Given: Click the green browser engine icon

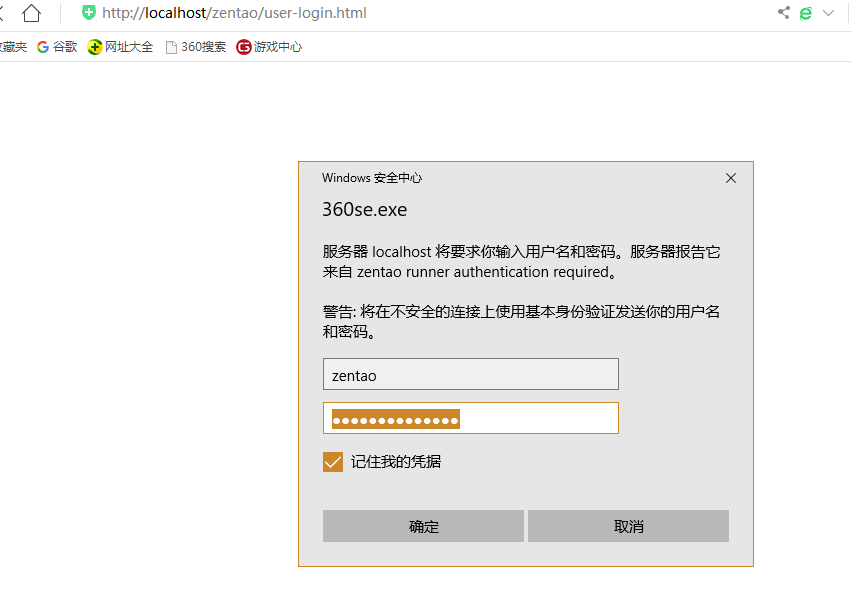Looking at the screenshot, I should (805, 13).
